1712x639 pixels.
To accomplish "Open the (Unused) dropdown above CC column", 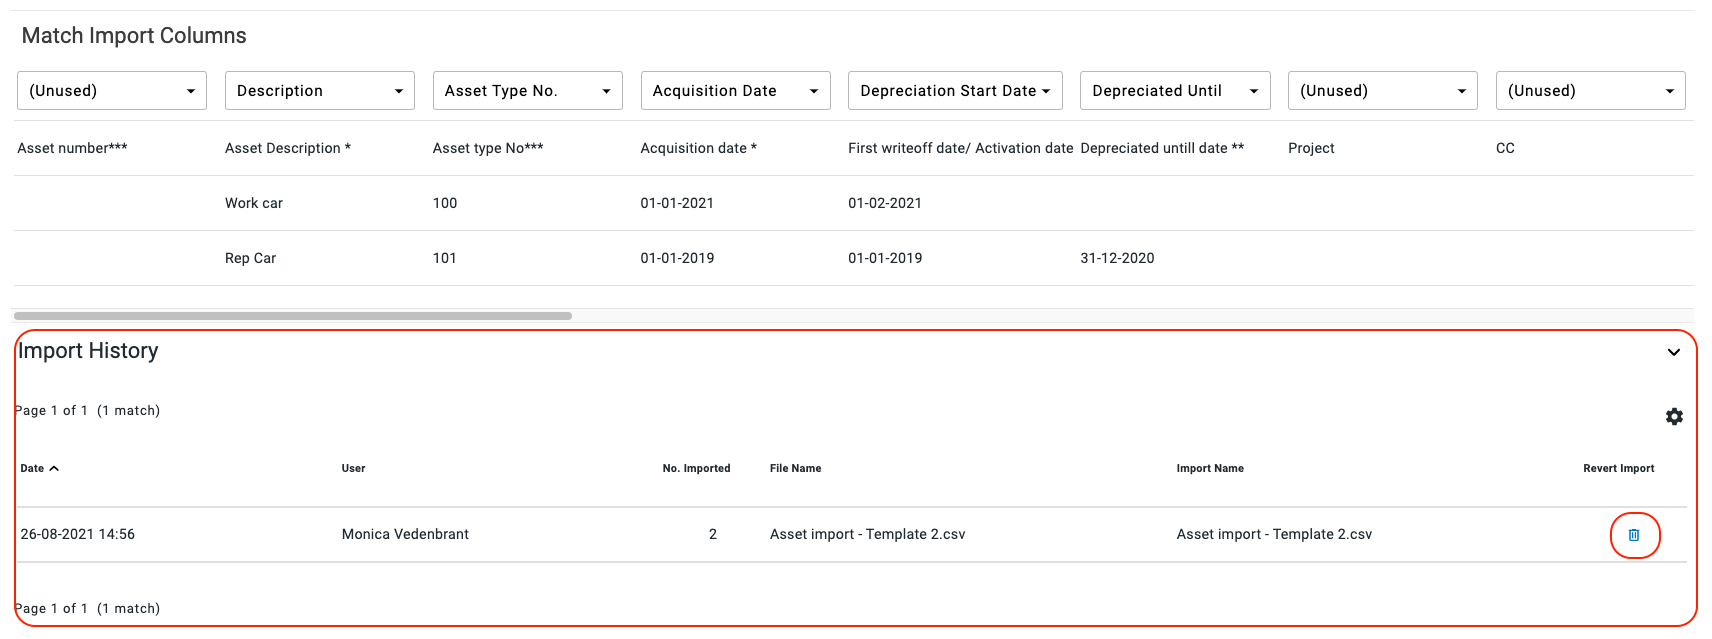I will (1590, 91).
